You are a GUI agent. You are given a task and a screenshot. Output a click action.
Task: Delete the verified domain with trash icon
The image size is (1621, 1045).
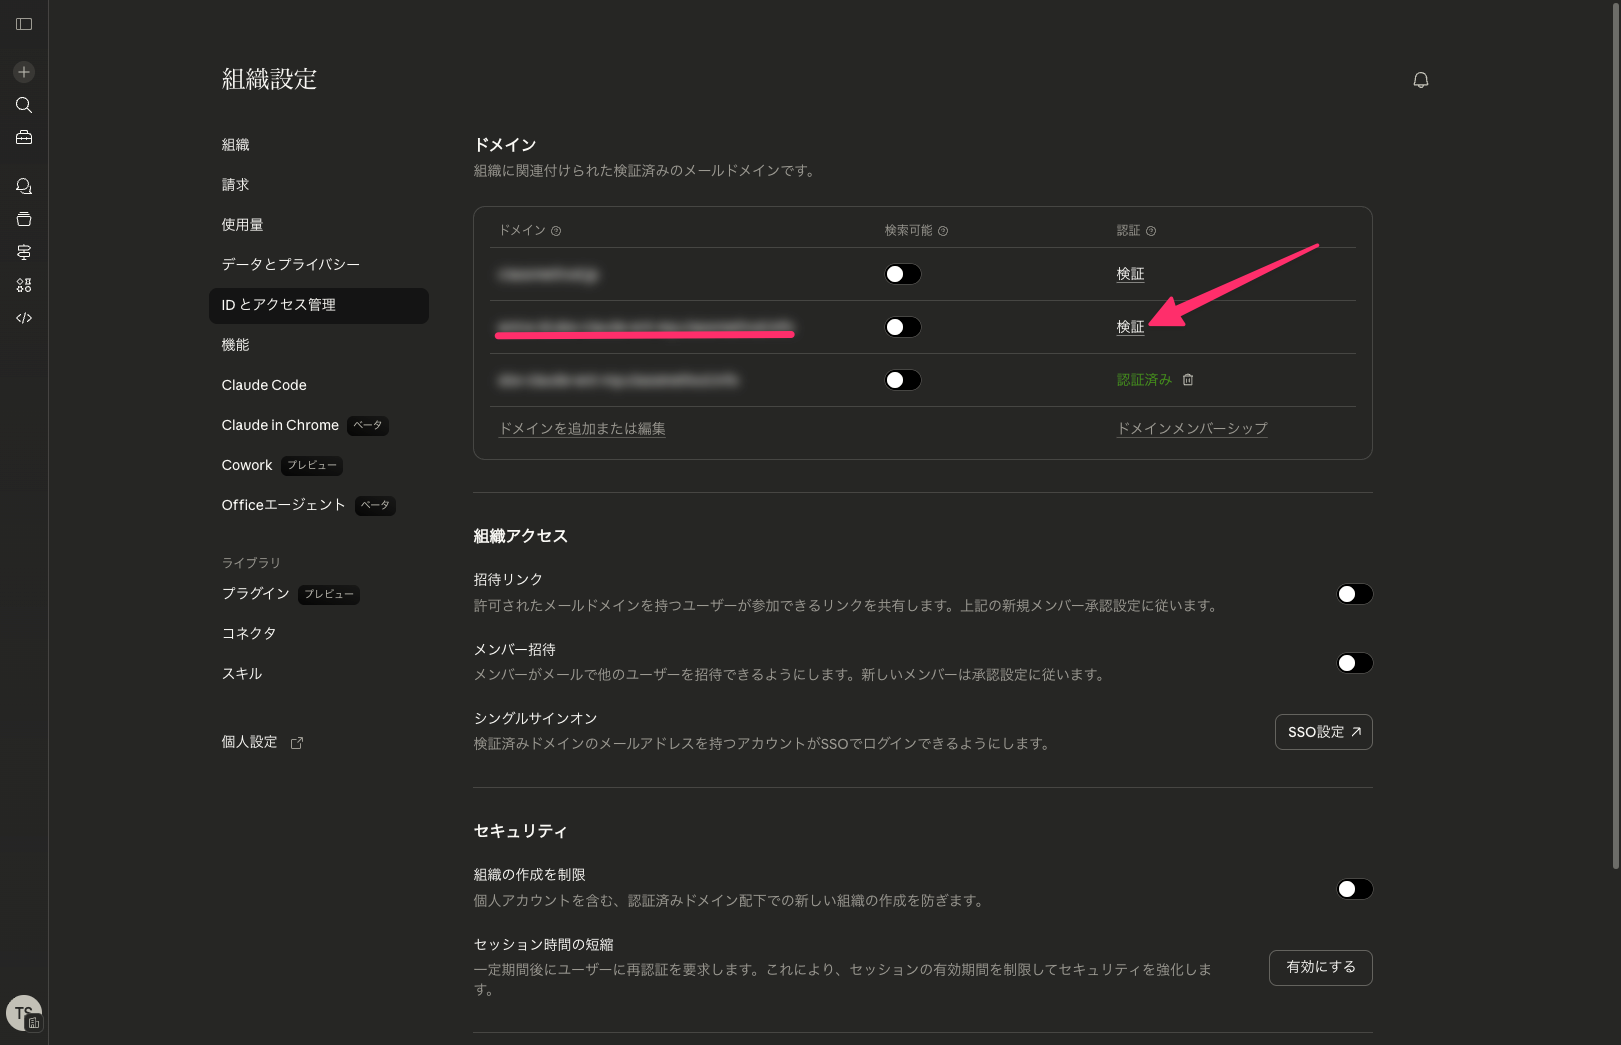click(x=1188, y=380)
